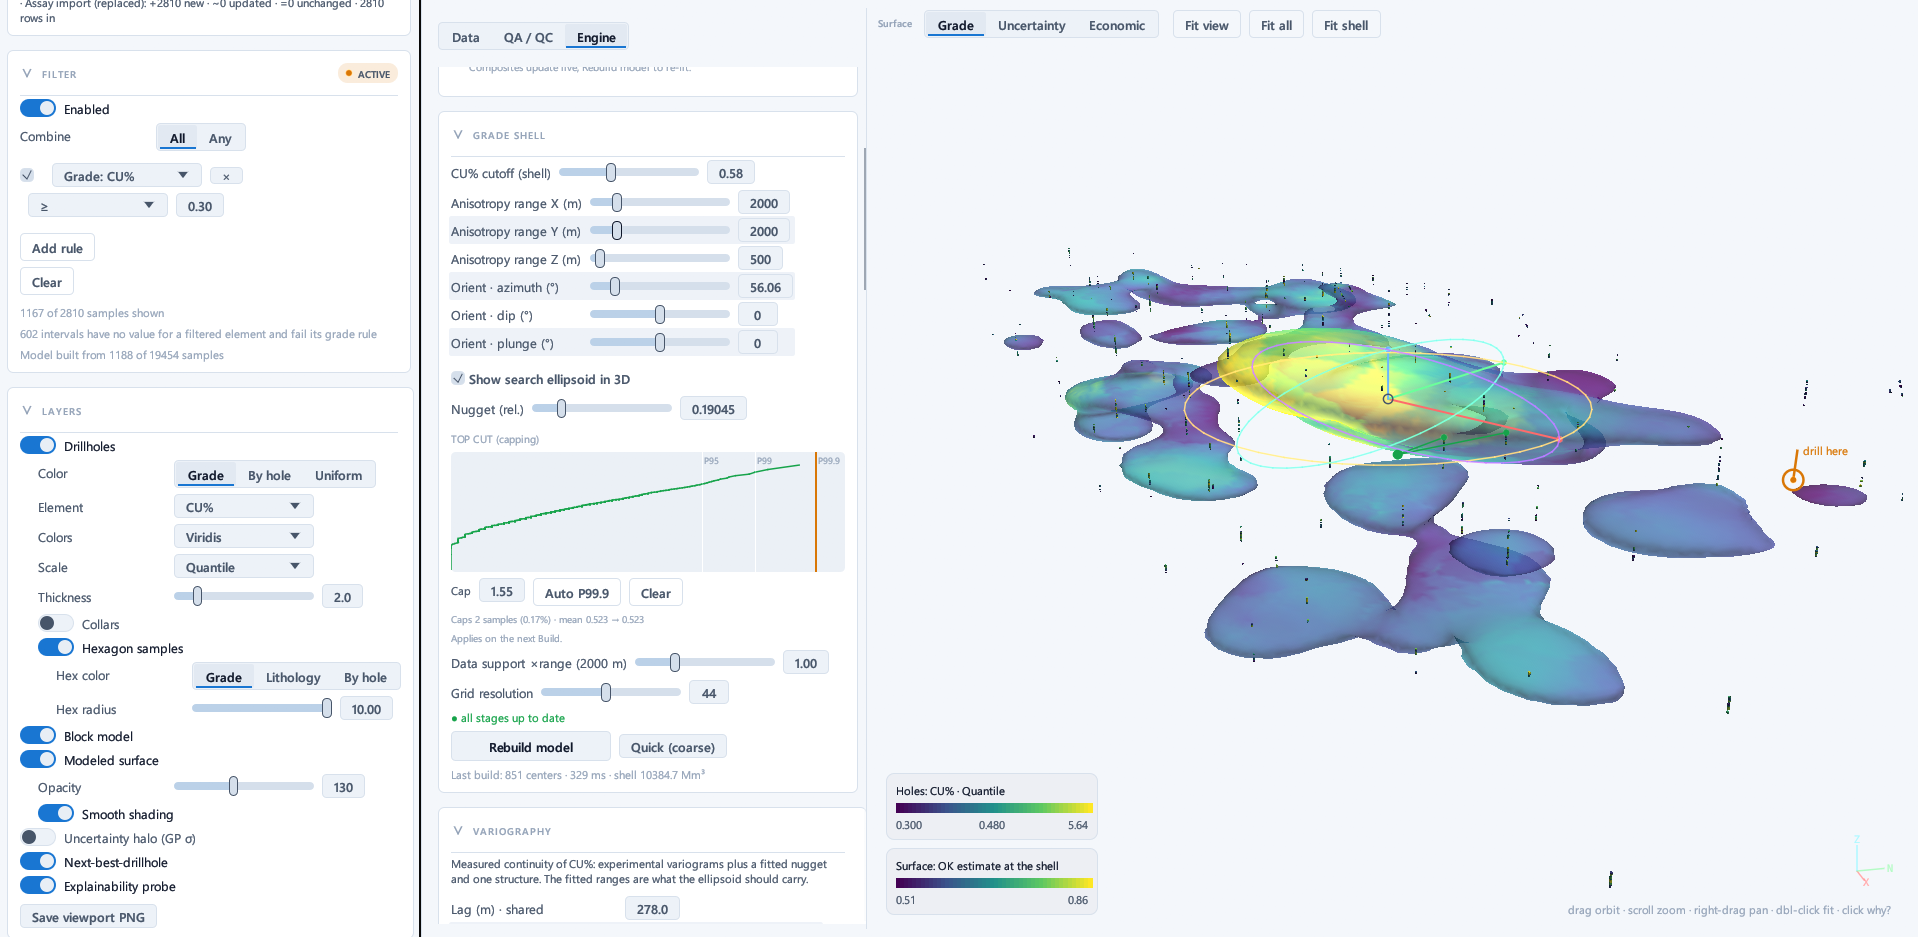Viewport: 1918px width, 937px height.
Task: Switch surface to Uncertainty
Action: pos(1031,25)
